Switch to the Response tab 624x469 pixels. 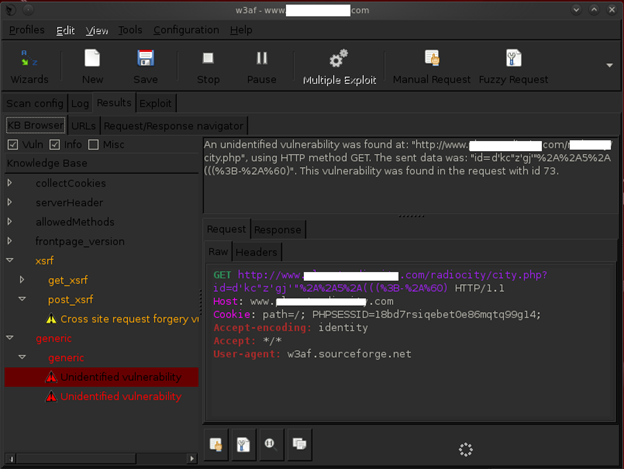coord(277,230)
